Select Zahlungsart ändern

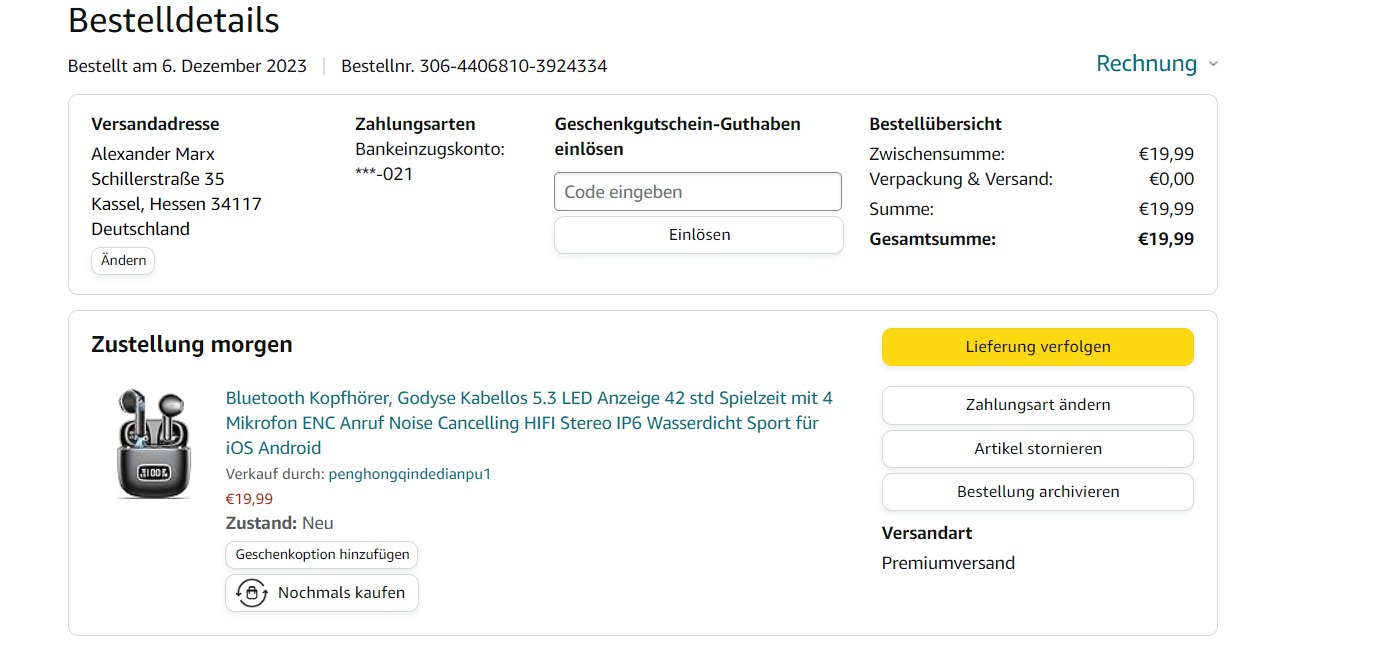click(1037, 405)
